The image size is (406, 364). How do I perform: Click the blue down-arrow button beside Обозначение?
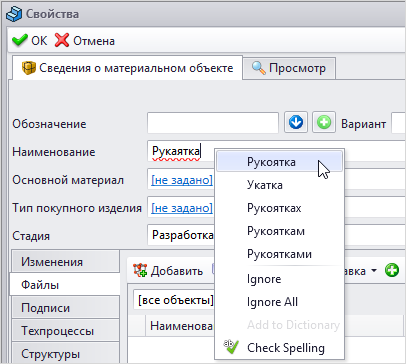point(296,122)
